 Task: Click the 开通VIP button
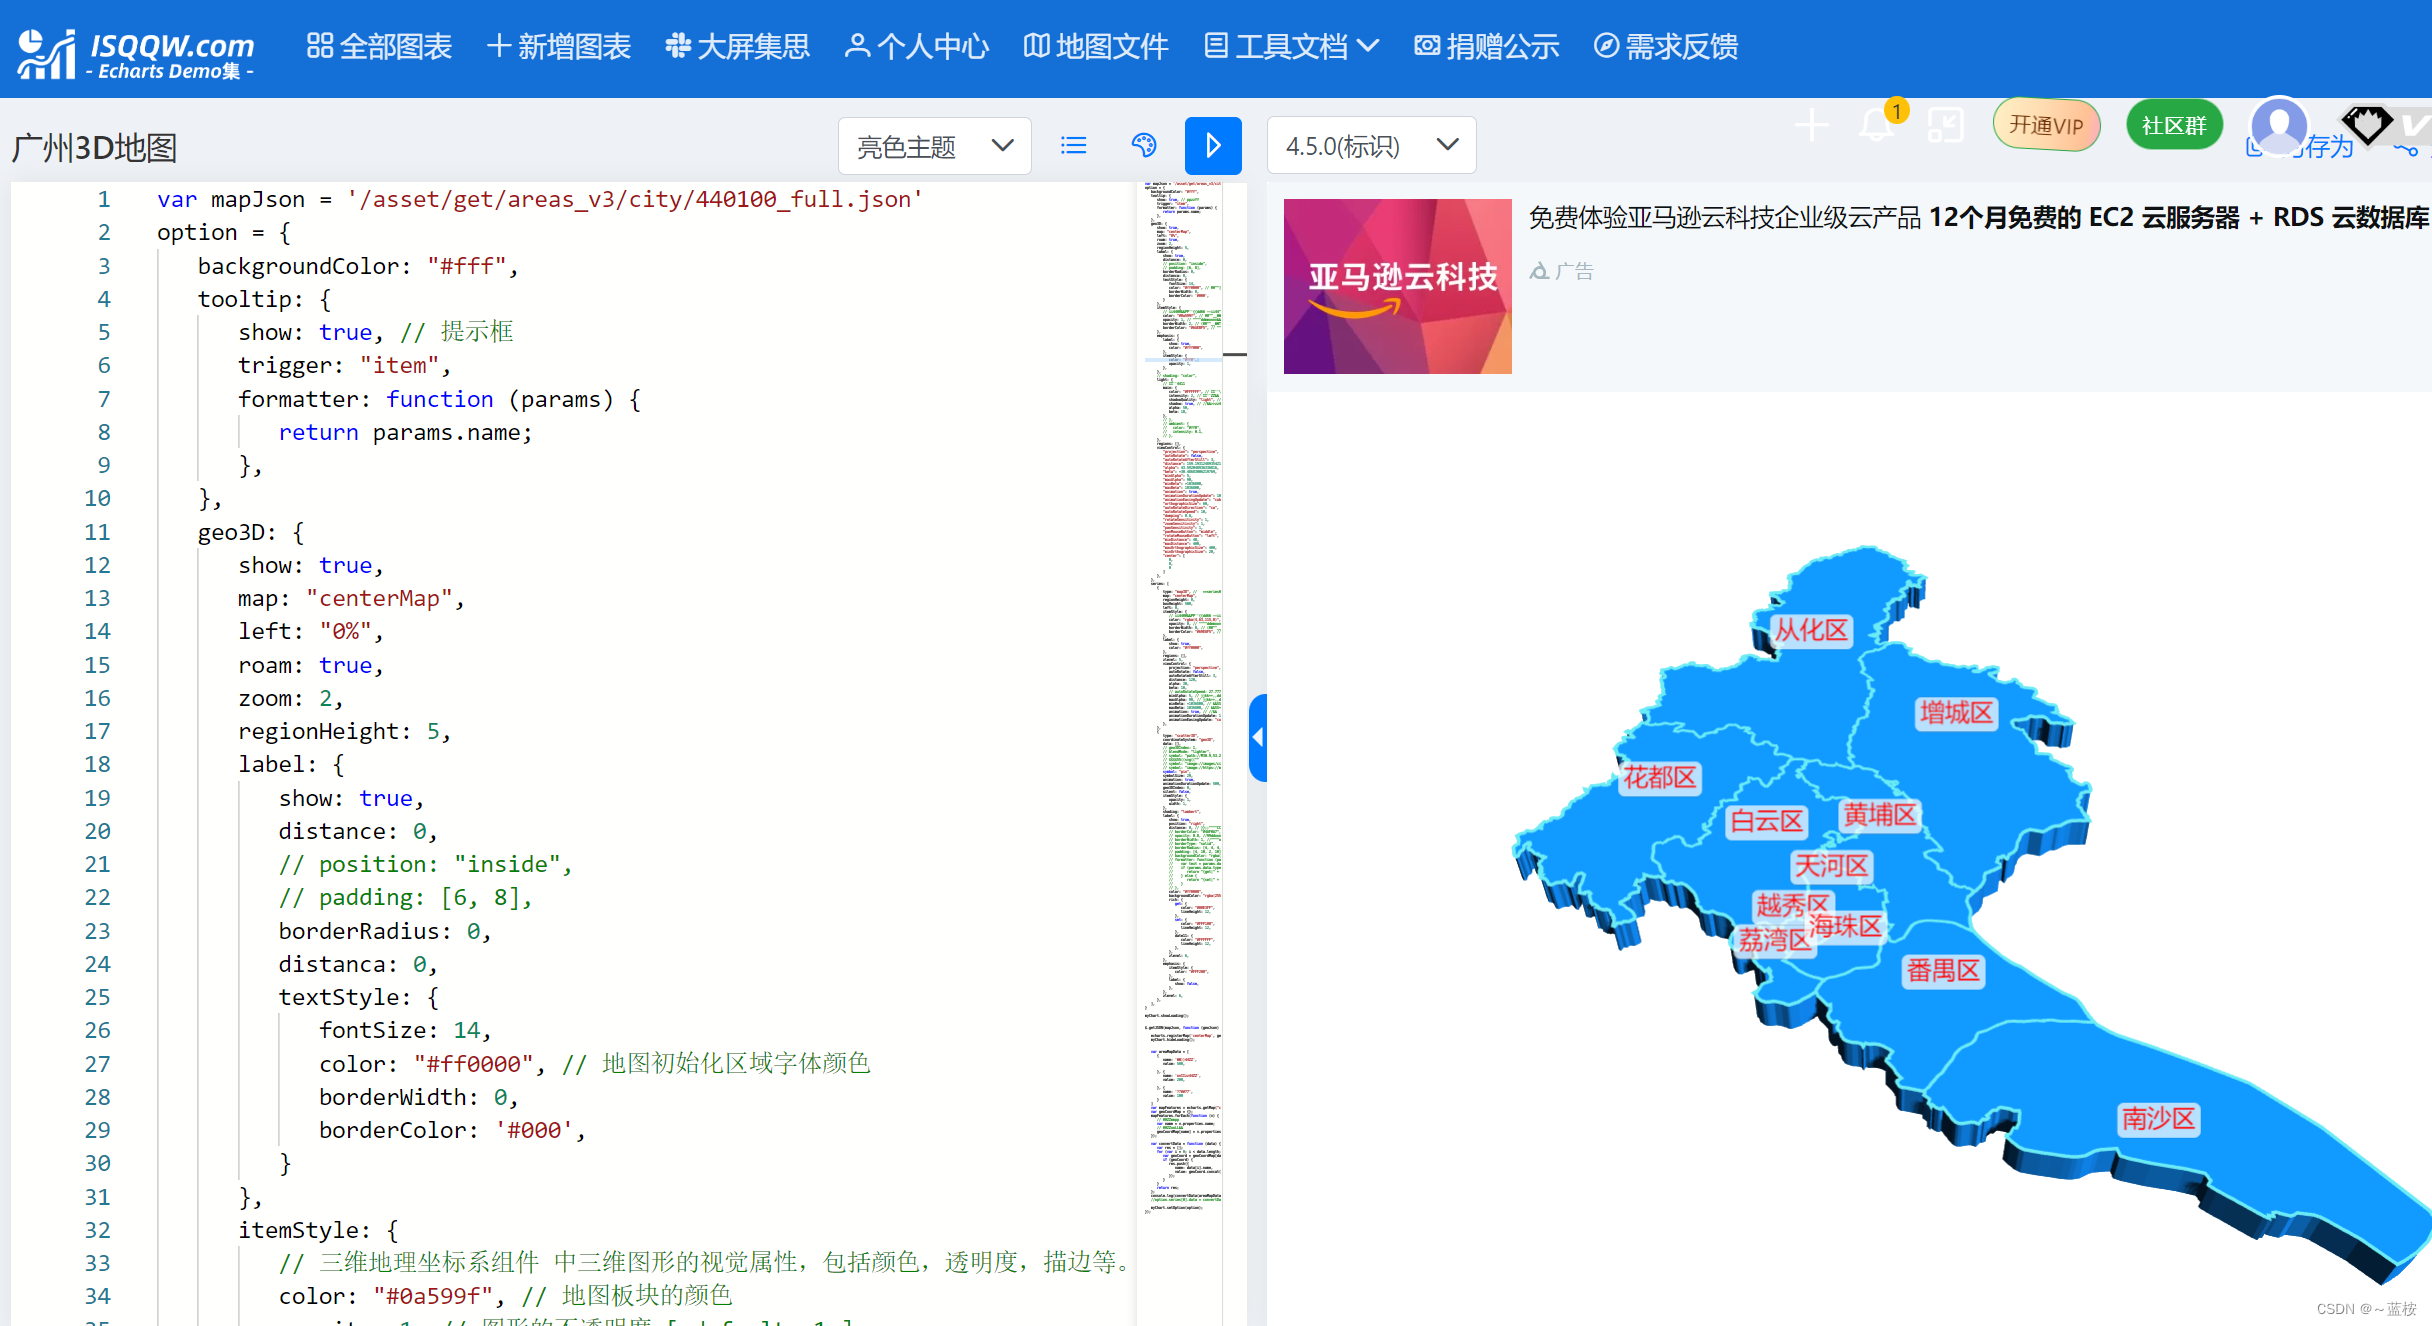point(2046,126)
